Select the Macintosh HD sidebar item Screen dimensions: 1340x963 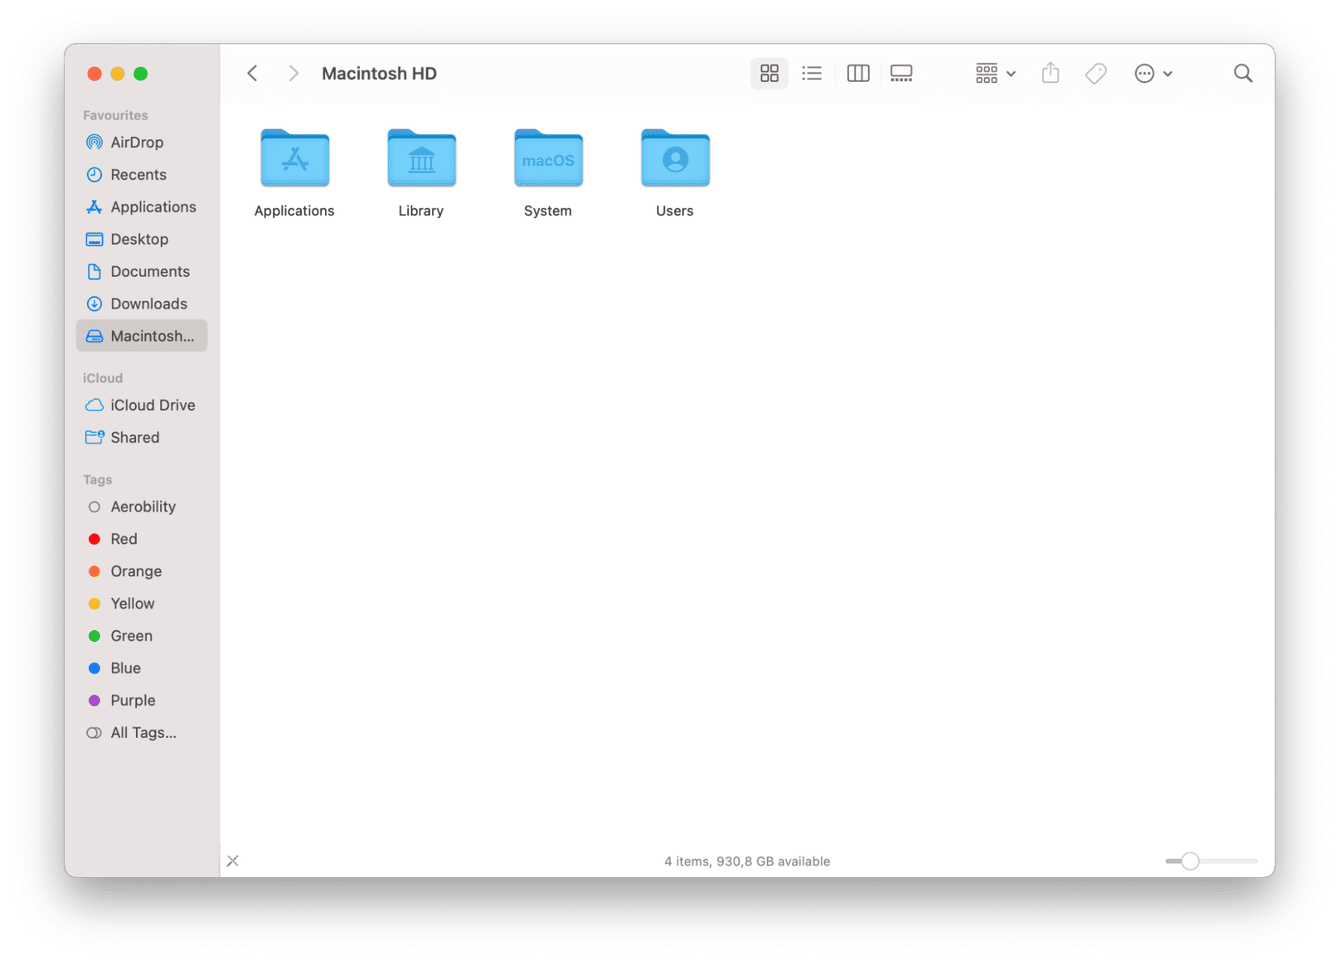pyautogui.click(x=141, y=335)
